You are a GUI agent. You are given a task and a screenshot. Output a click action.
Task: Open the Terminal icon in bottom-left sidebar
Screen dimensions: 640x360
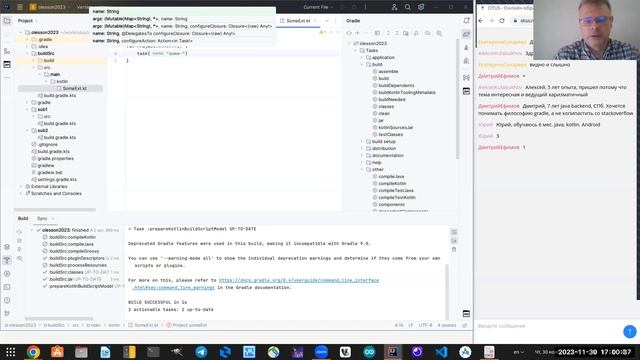tap(7, 287)
